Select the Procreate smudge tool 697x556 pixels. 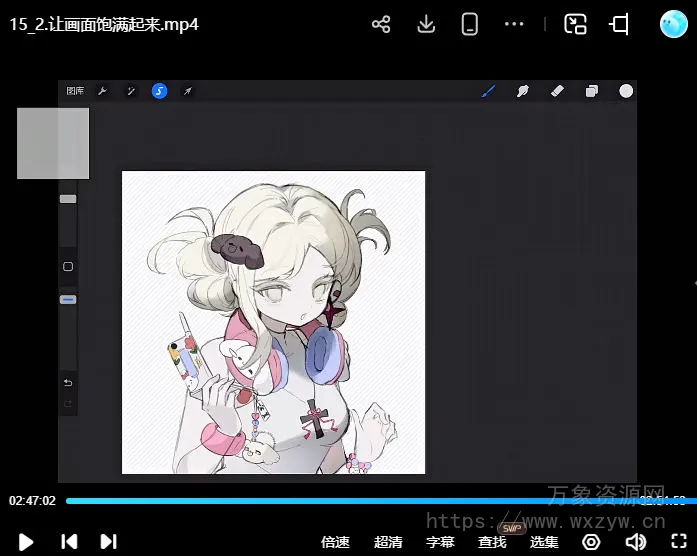click(x=522, y=91)
